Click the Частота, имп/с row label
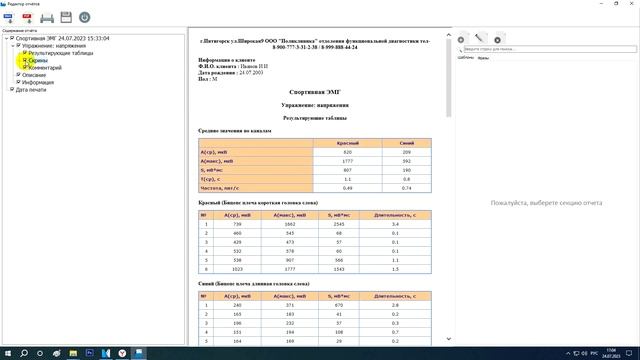This screenshot has width=640, height=360. pos(256,188)
